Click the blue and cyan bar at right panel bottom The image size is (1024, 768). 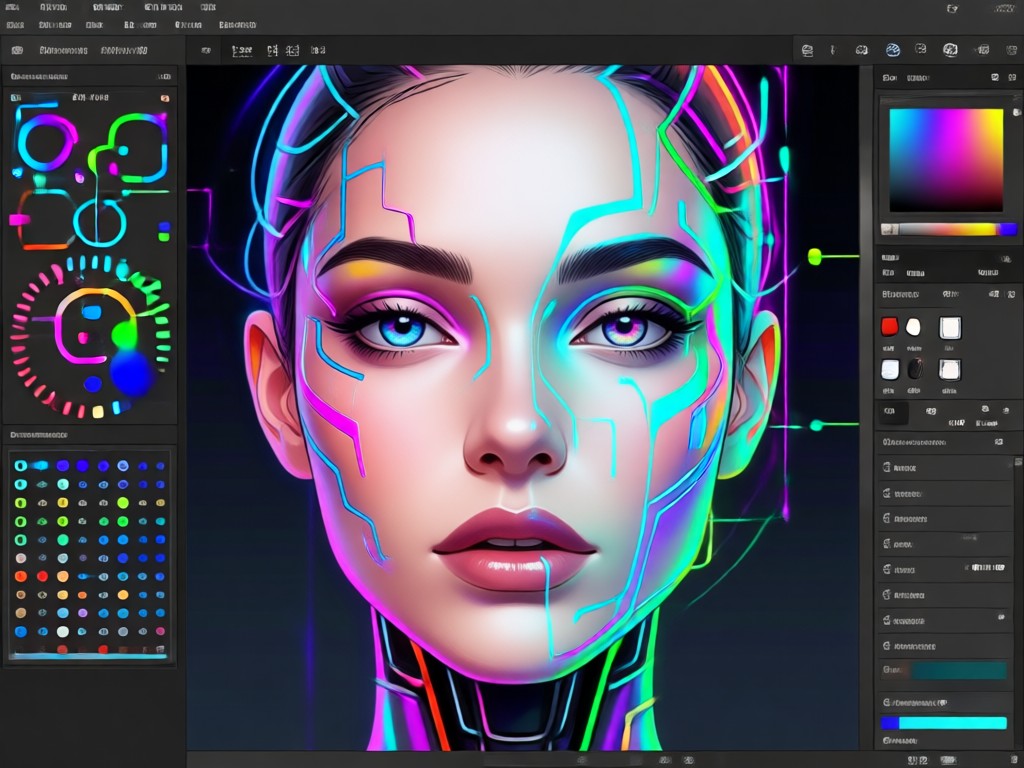[x=944, y=723]
